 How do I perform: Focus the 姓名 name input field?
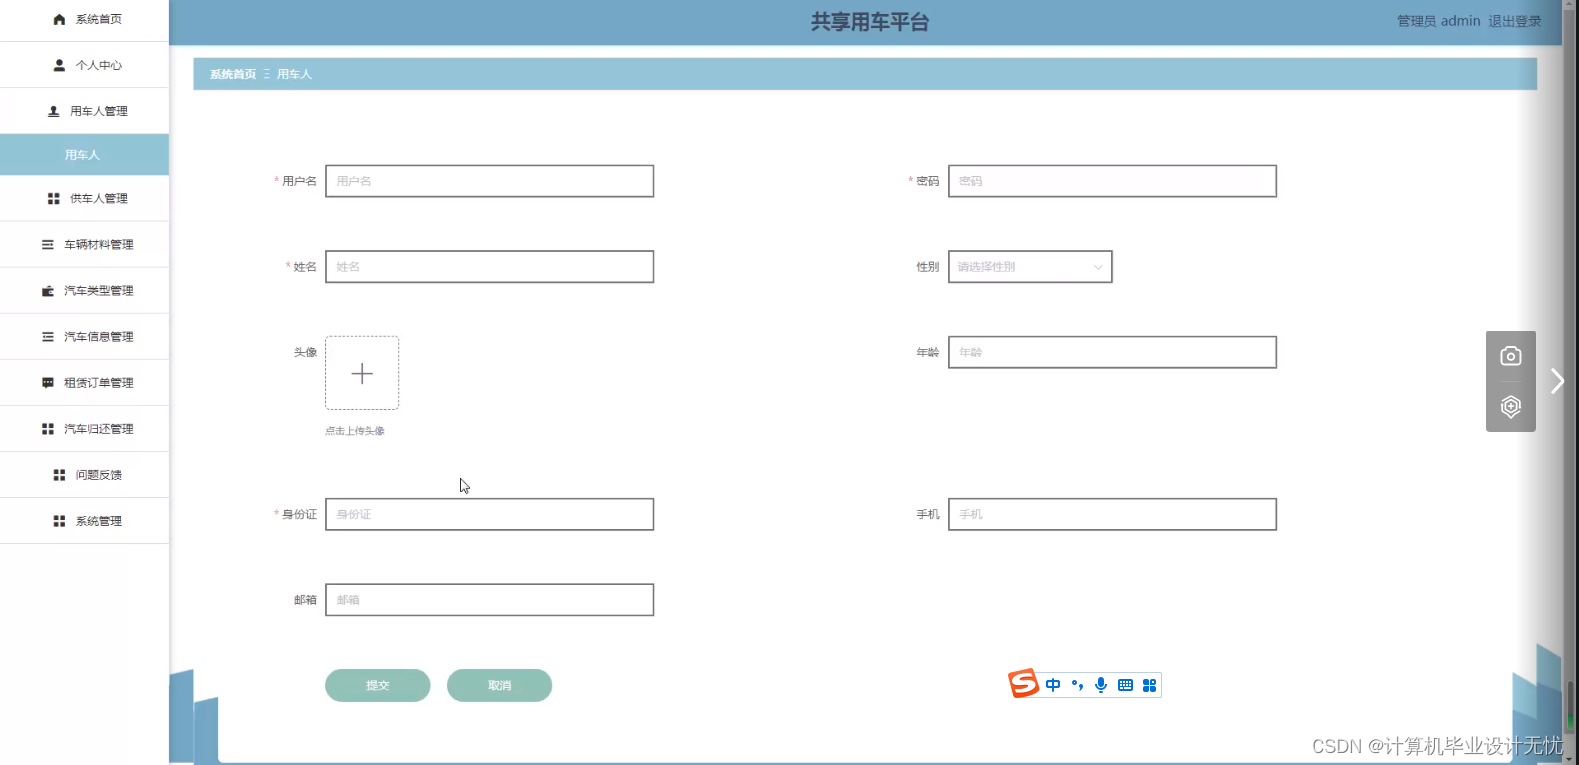pyautogui.click(x=489, y=267)
